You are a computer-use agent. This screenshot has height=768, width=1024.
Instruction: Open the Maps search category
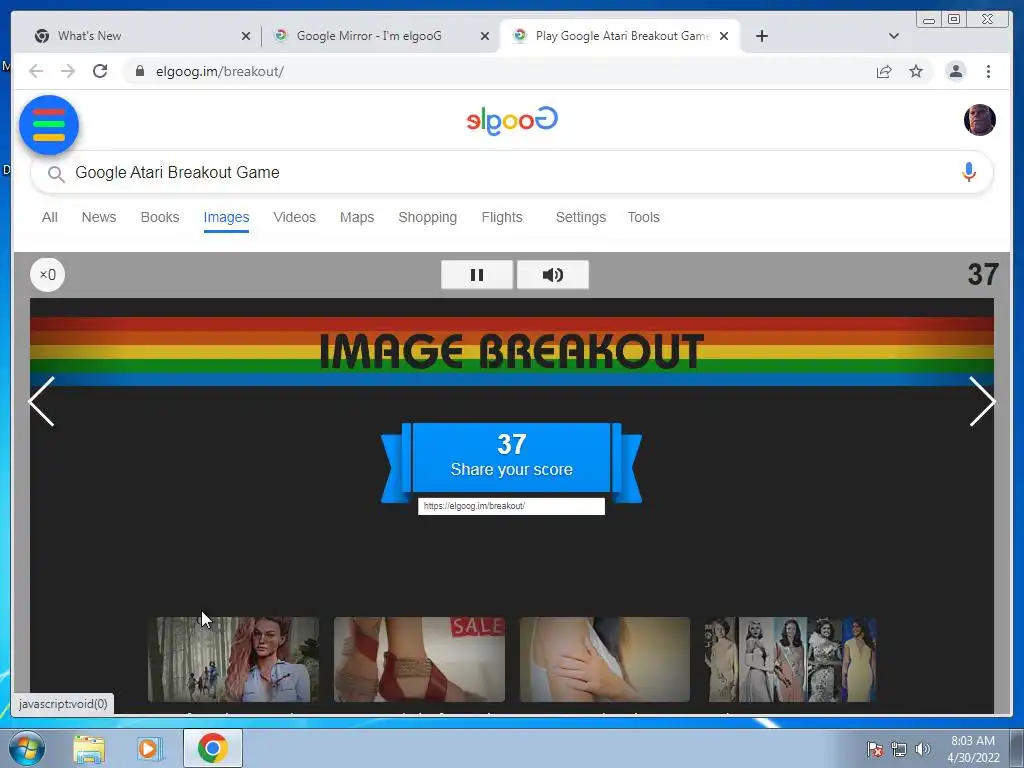coord(357,217)
